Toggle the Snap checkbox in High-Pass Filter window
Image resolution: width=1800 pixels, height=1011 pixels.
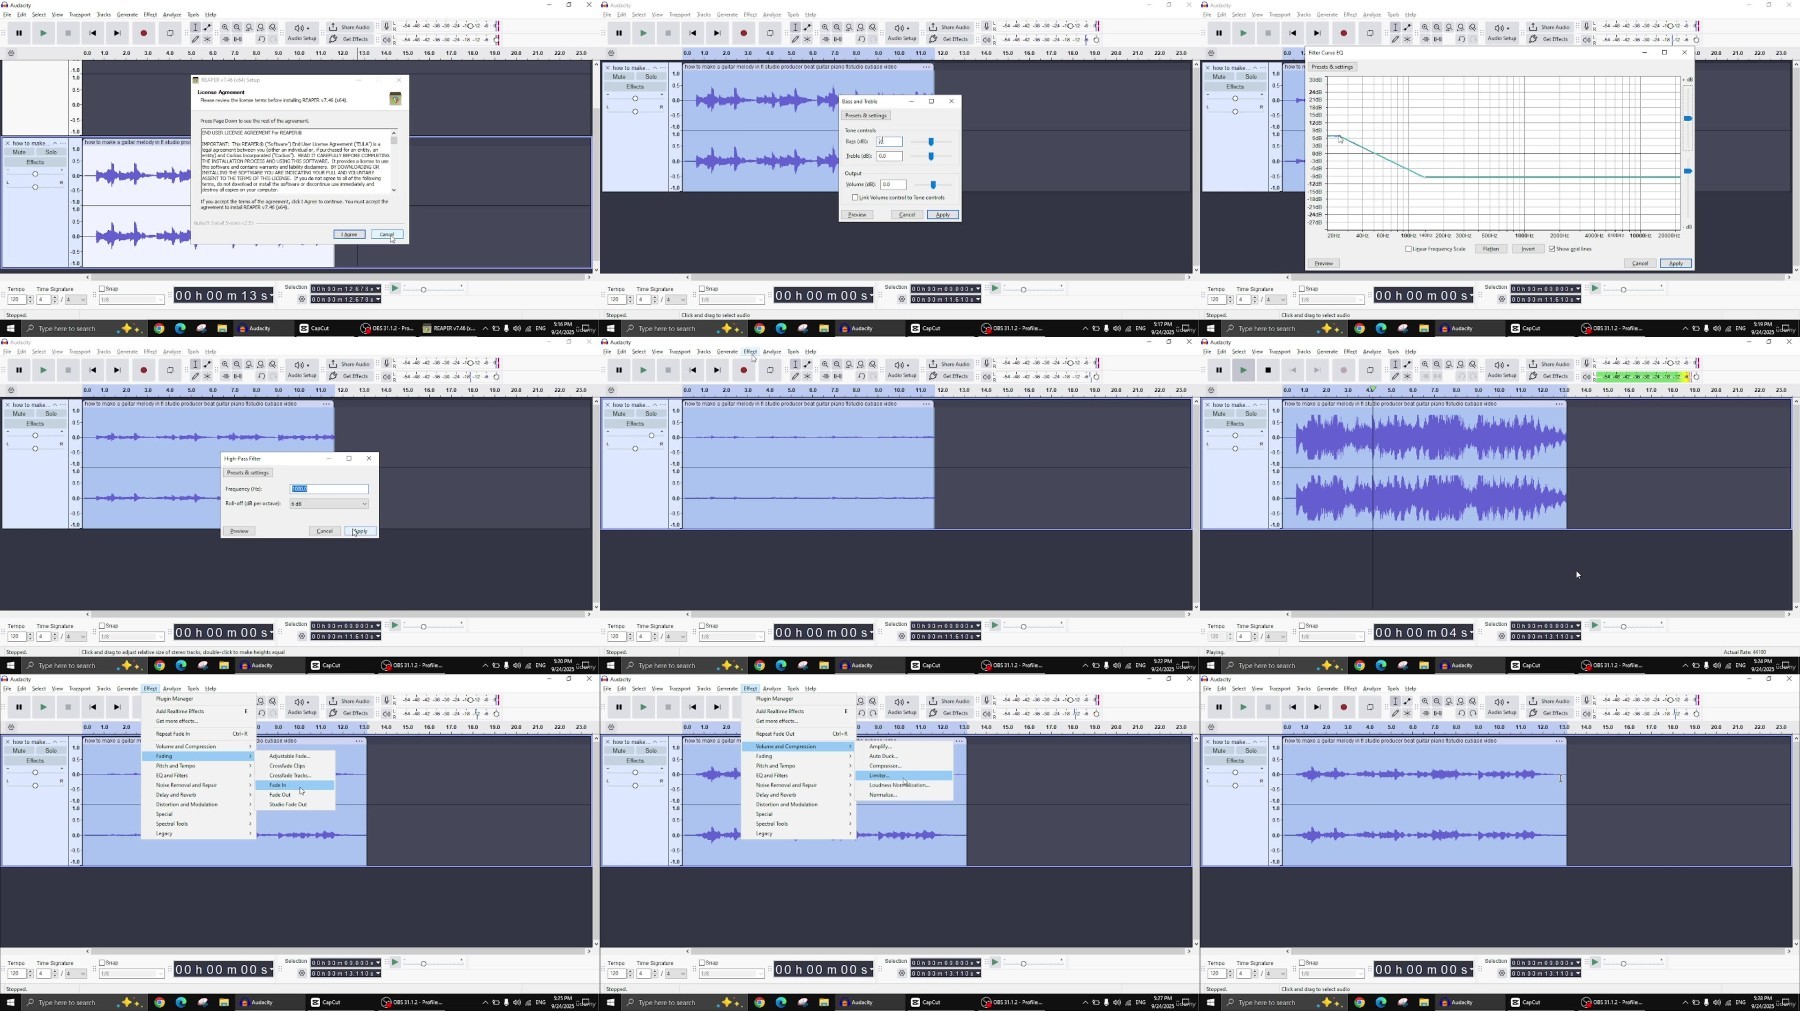pos(102,626)
